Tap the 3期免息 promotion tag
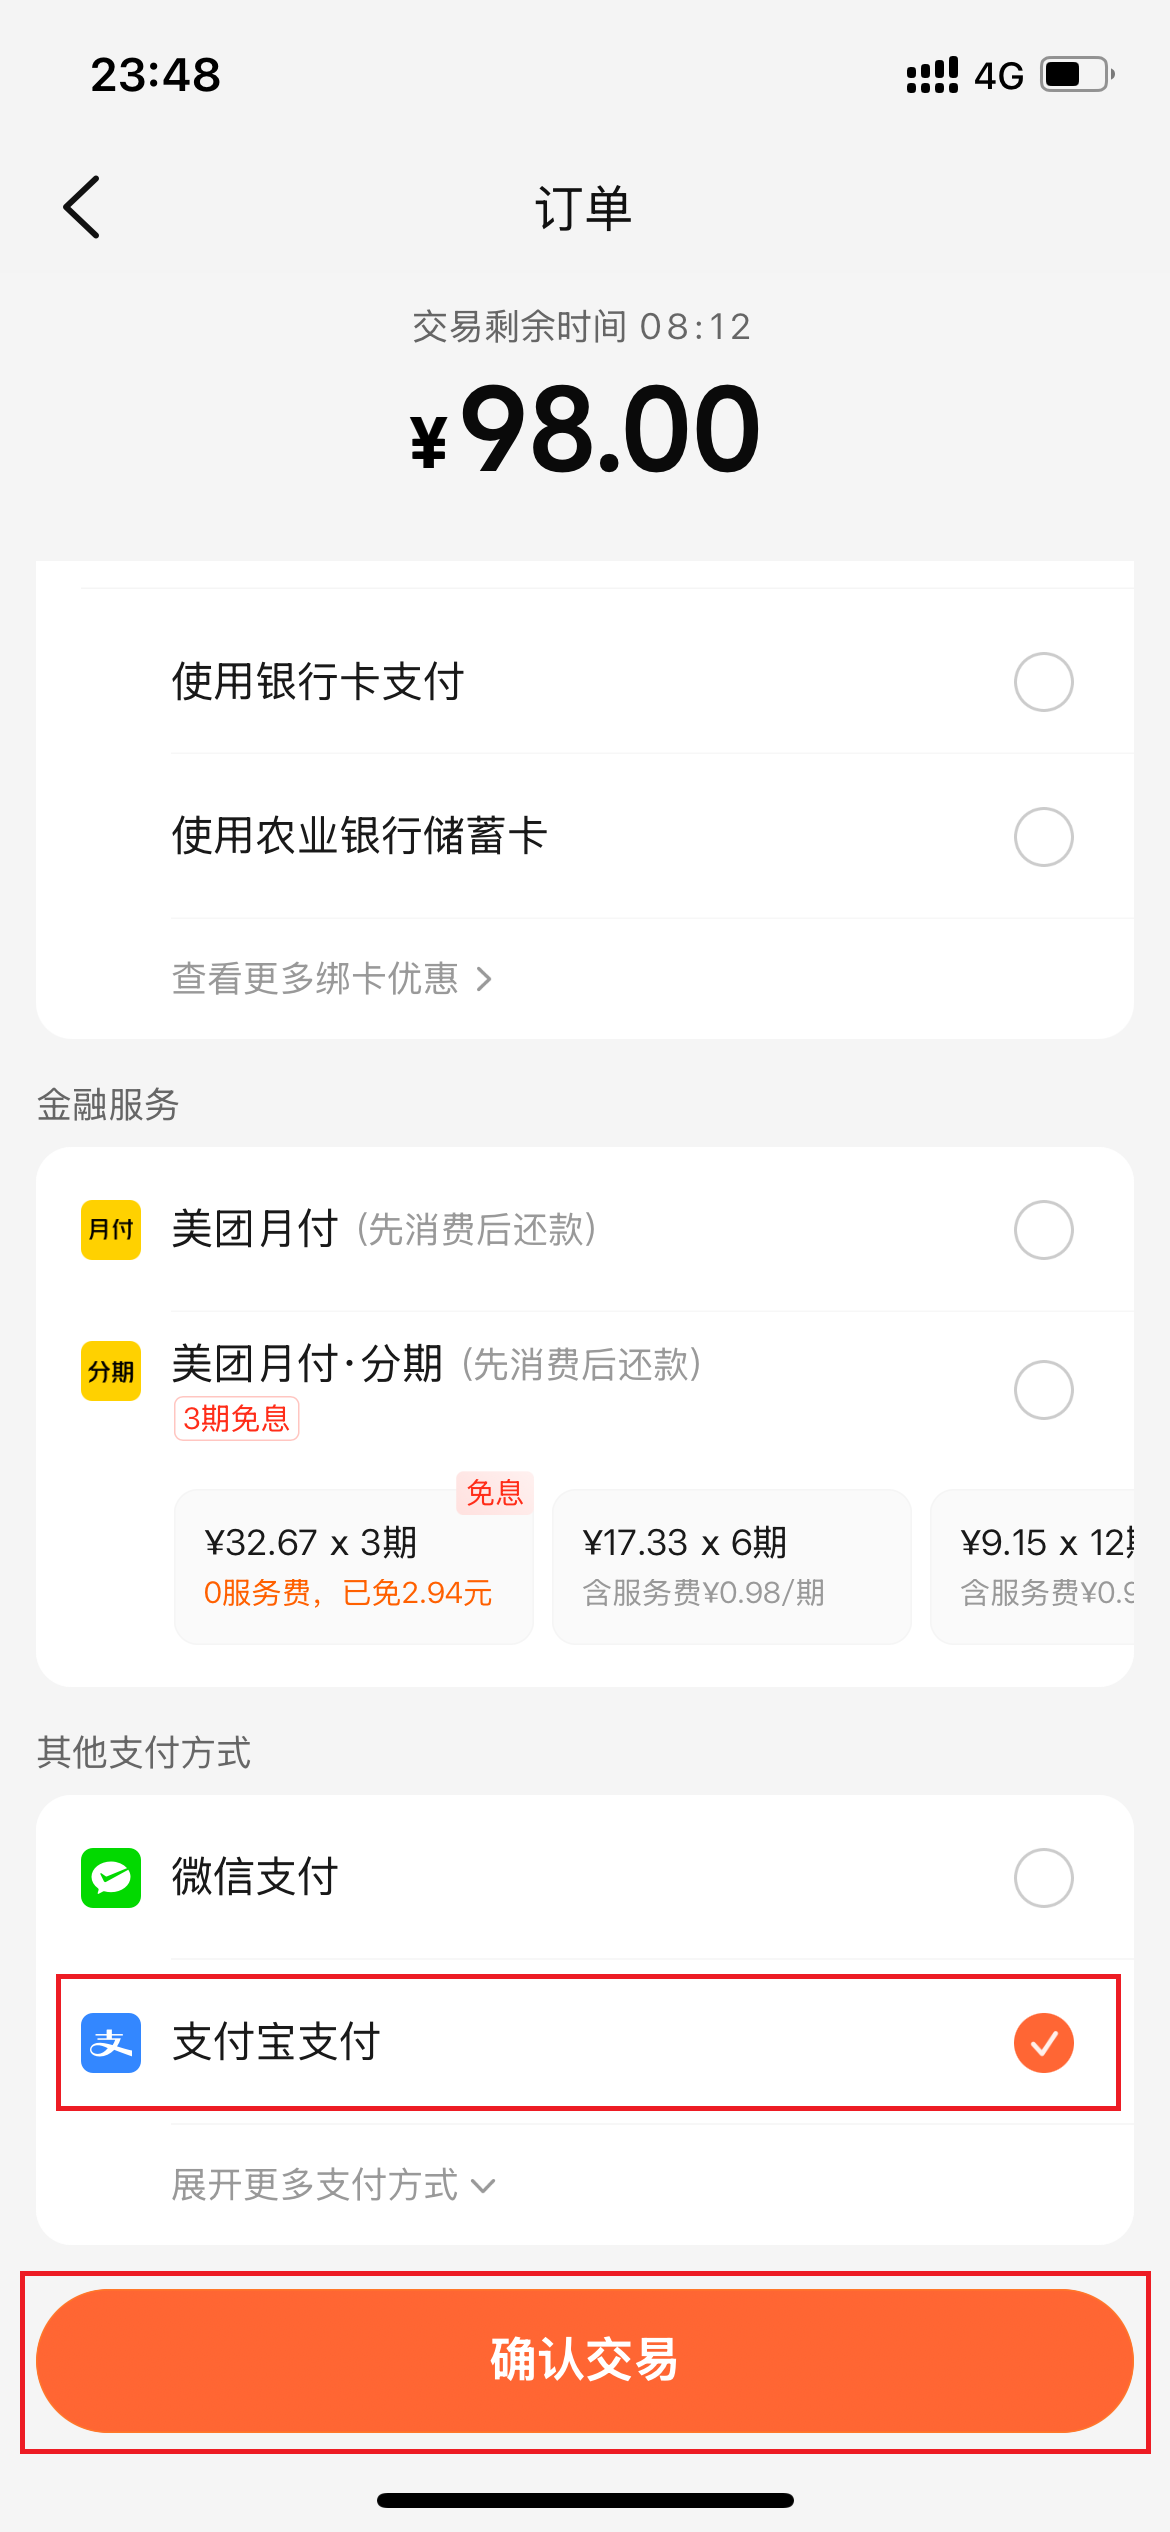1170x2532 pixels. click(237, 1418)
